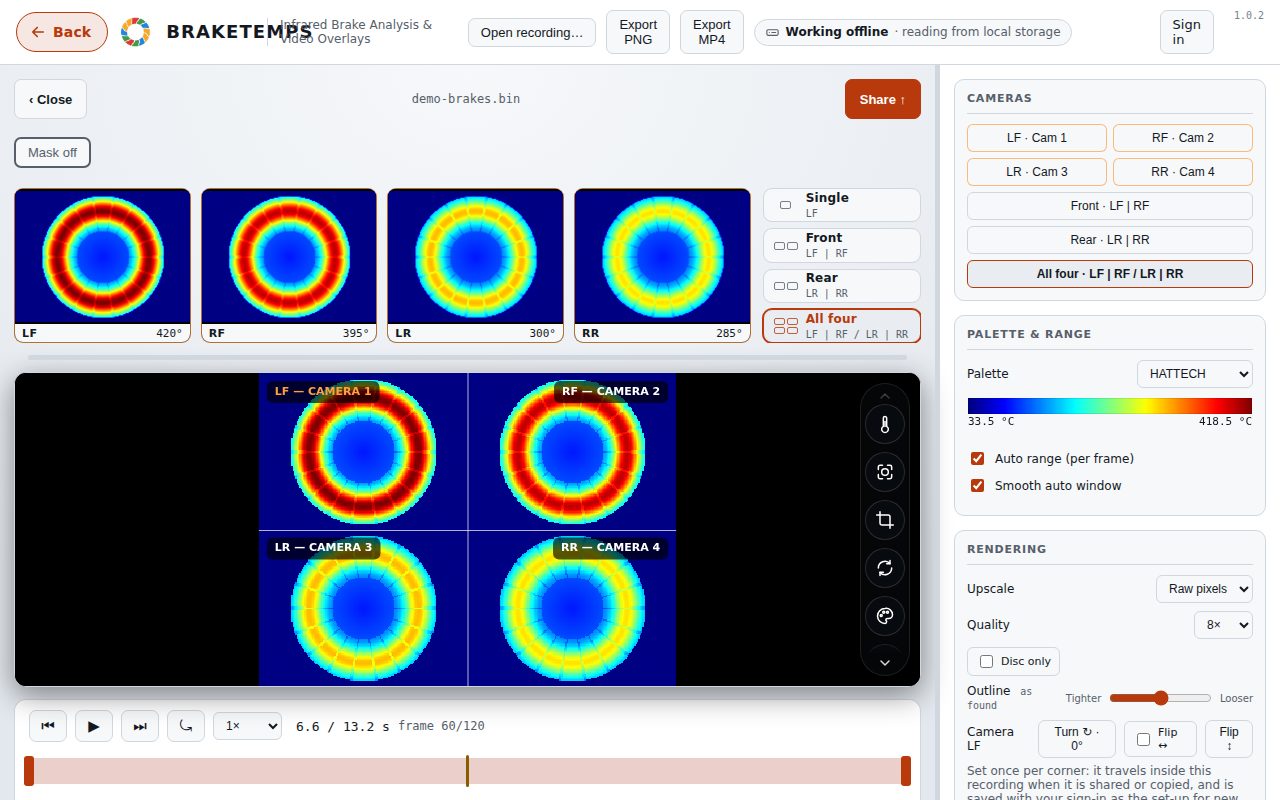Adjust the Outline tighter/looser slider
The width and height of the screenshot is (1280, 800).
(x=1160, y=698)
